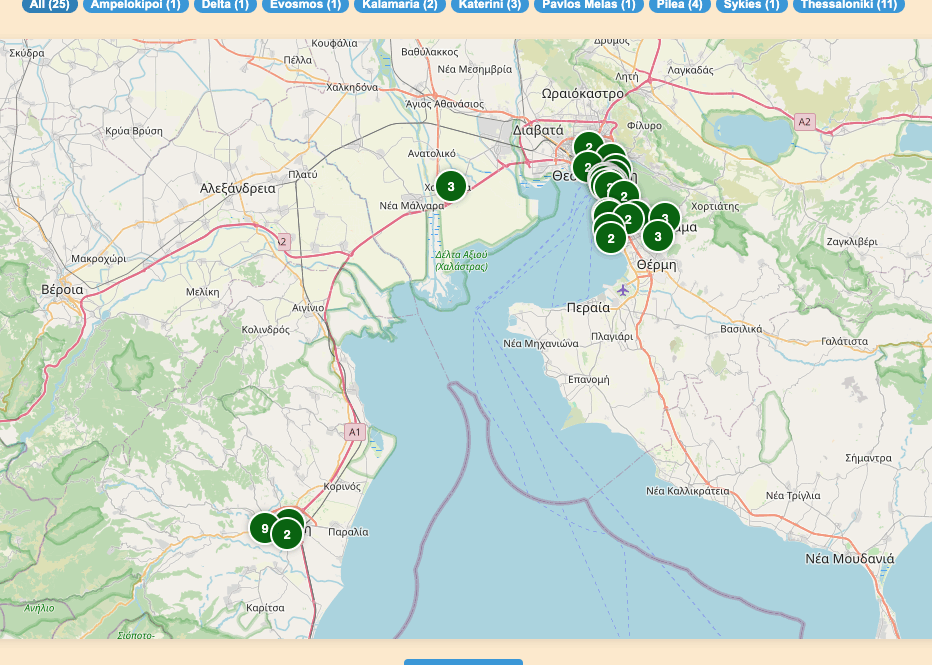Open the 9-item cluster marker near Katerini

coord(265,528)
